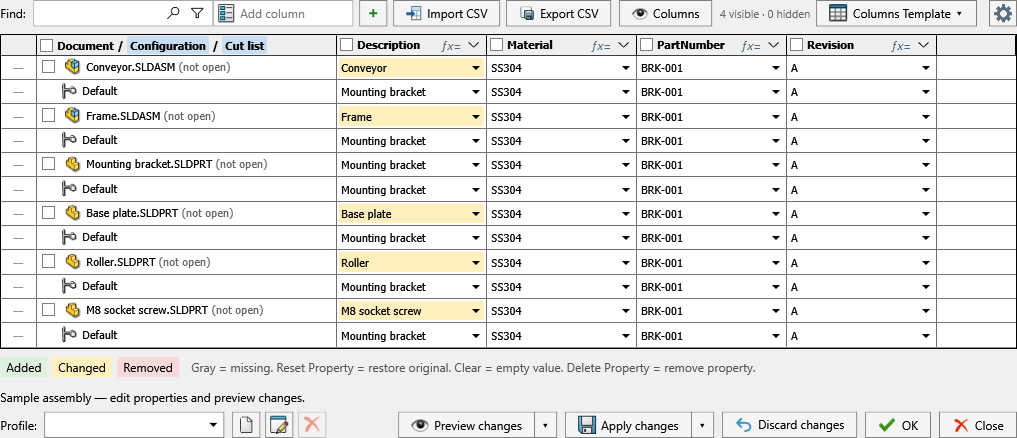Click the new profile page icon
This screenshot has height=438, width=1017.
coord(246,425)
